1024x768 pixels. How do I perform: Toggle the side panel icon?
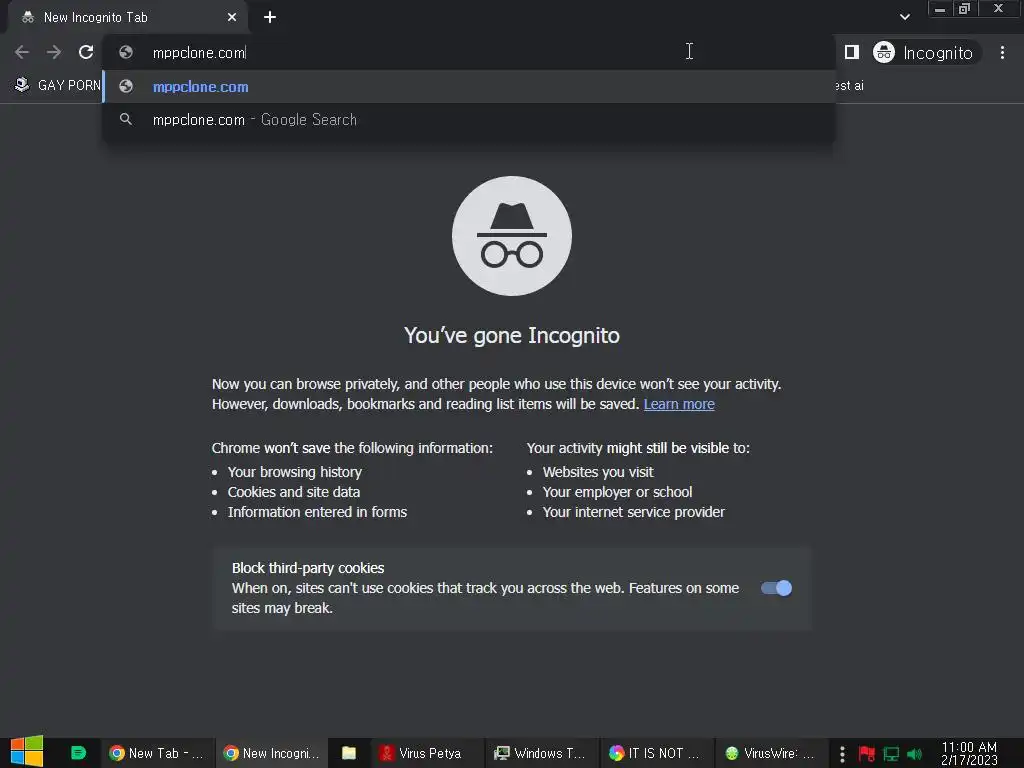(x=852, y=52)
